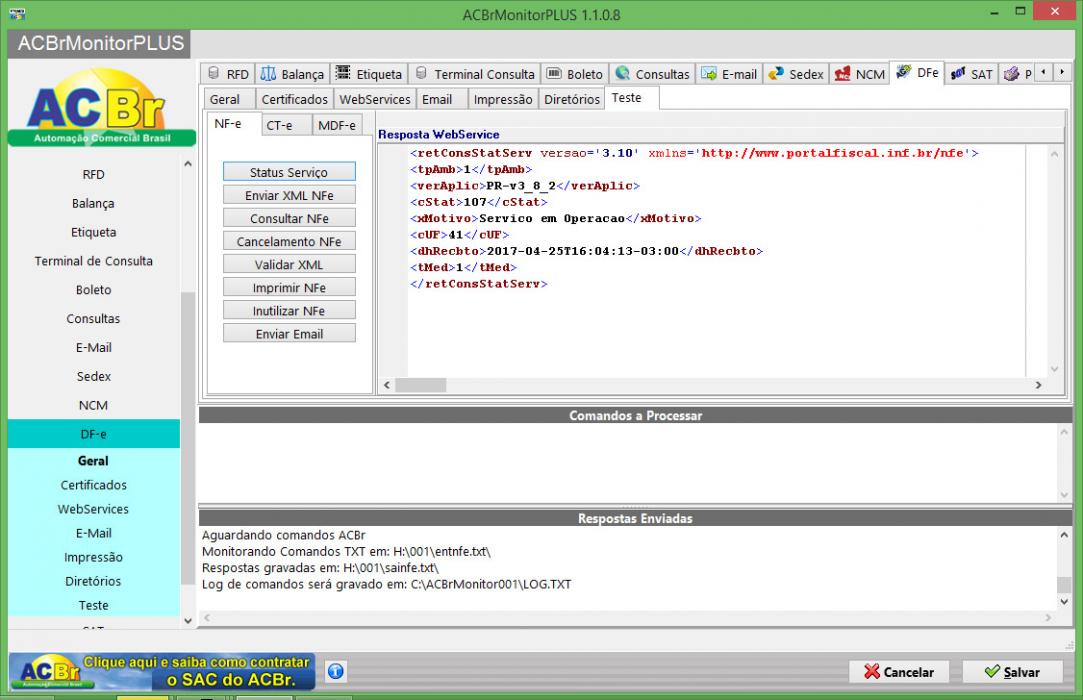Viewport: 1083px width, 700px height.
Task: Open Certificados under DF-e sidebar
Action: (94, 485)
